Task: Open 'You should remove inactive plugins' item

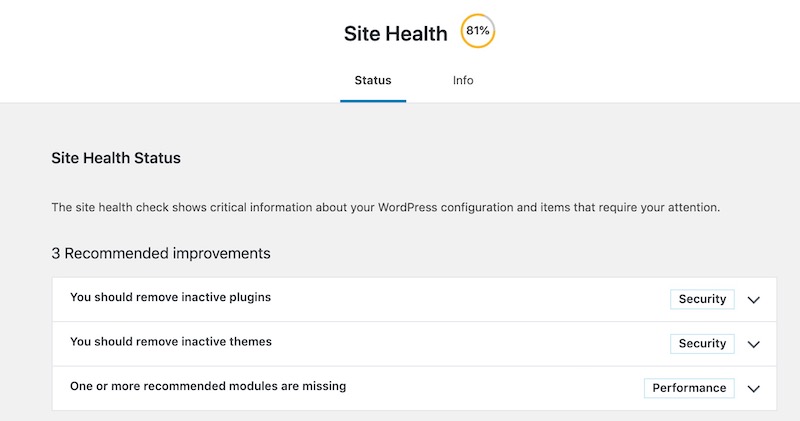Action: 170,297
